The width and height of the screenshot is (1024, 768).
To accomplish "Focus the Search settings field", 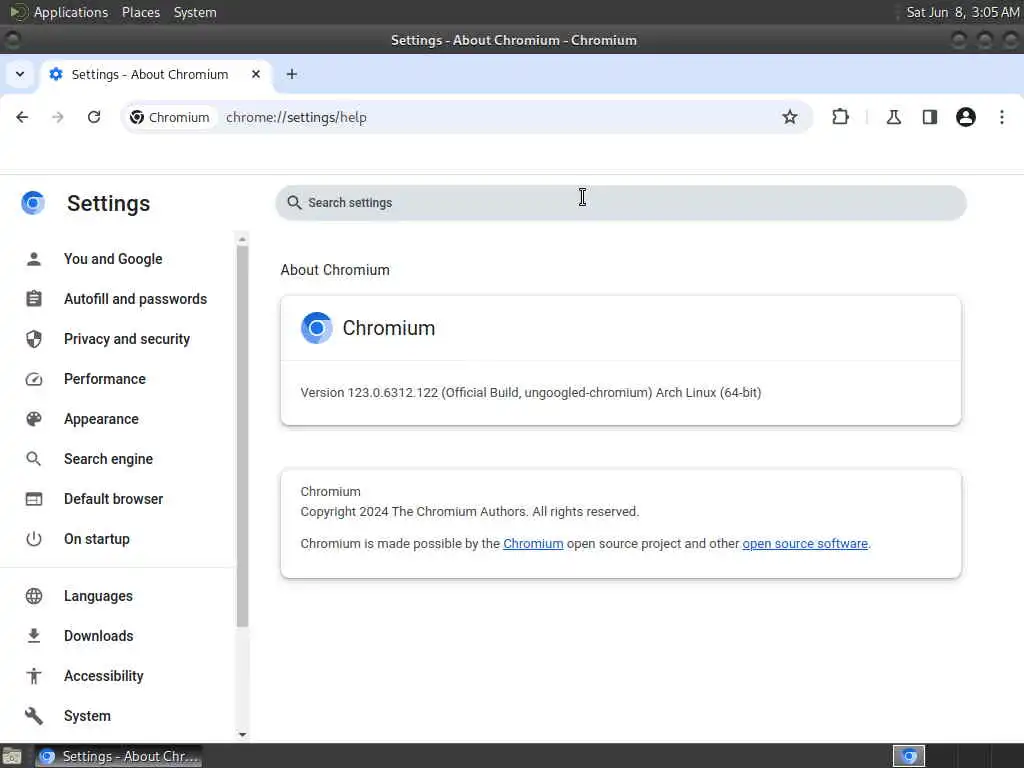I will 620,202.
